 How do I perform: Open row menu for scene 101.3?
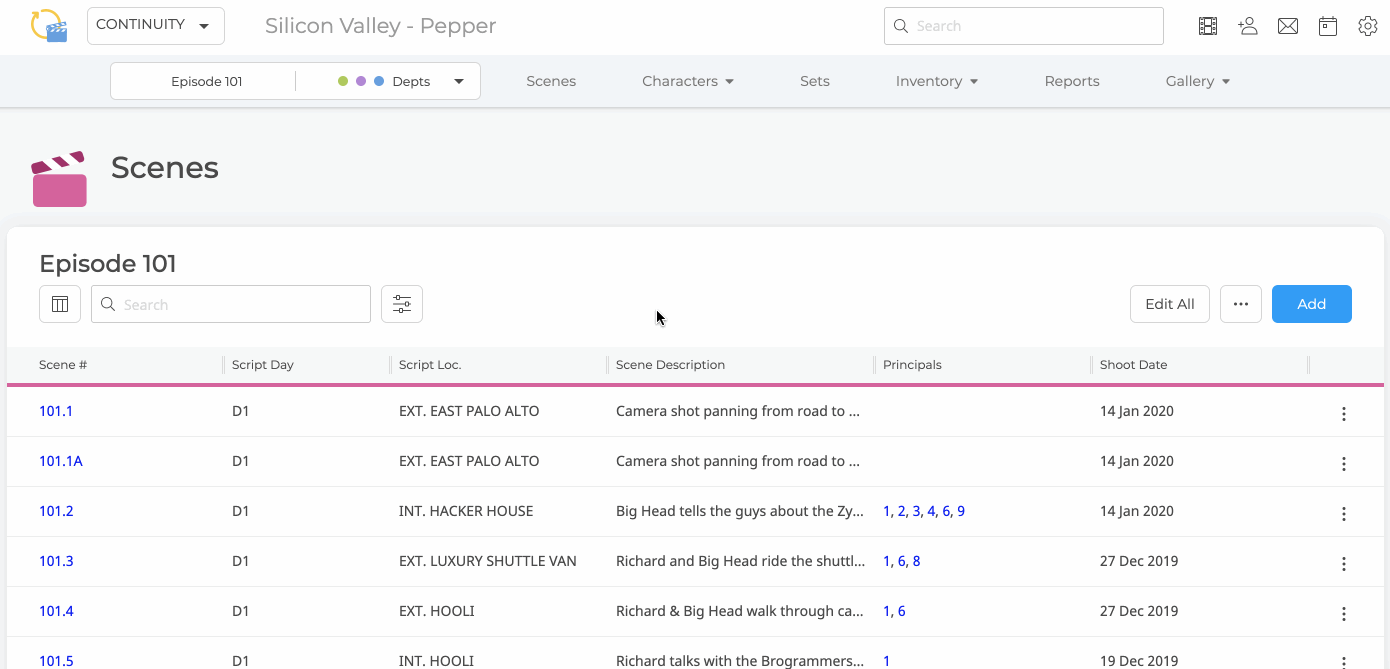click(x=1344, y=564)
